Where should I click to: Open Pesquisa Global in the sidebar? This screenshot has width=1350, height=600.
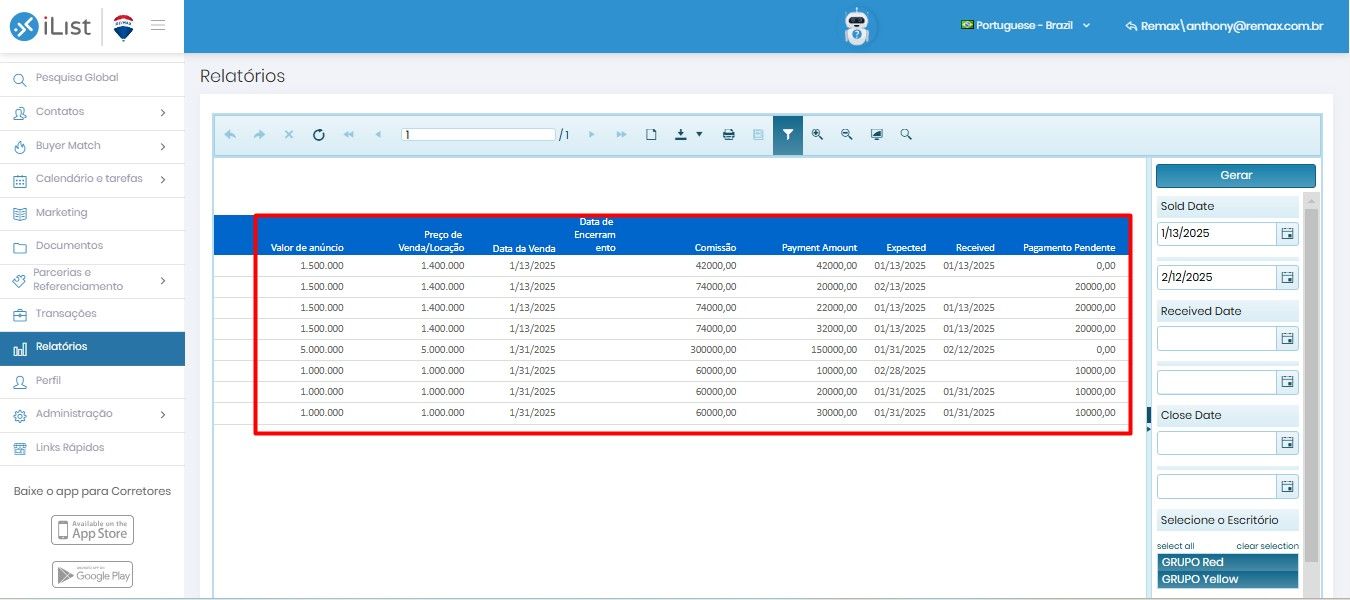click(x=92, y=78)
